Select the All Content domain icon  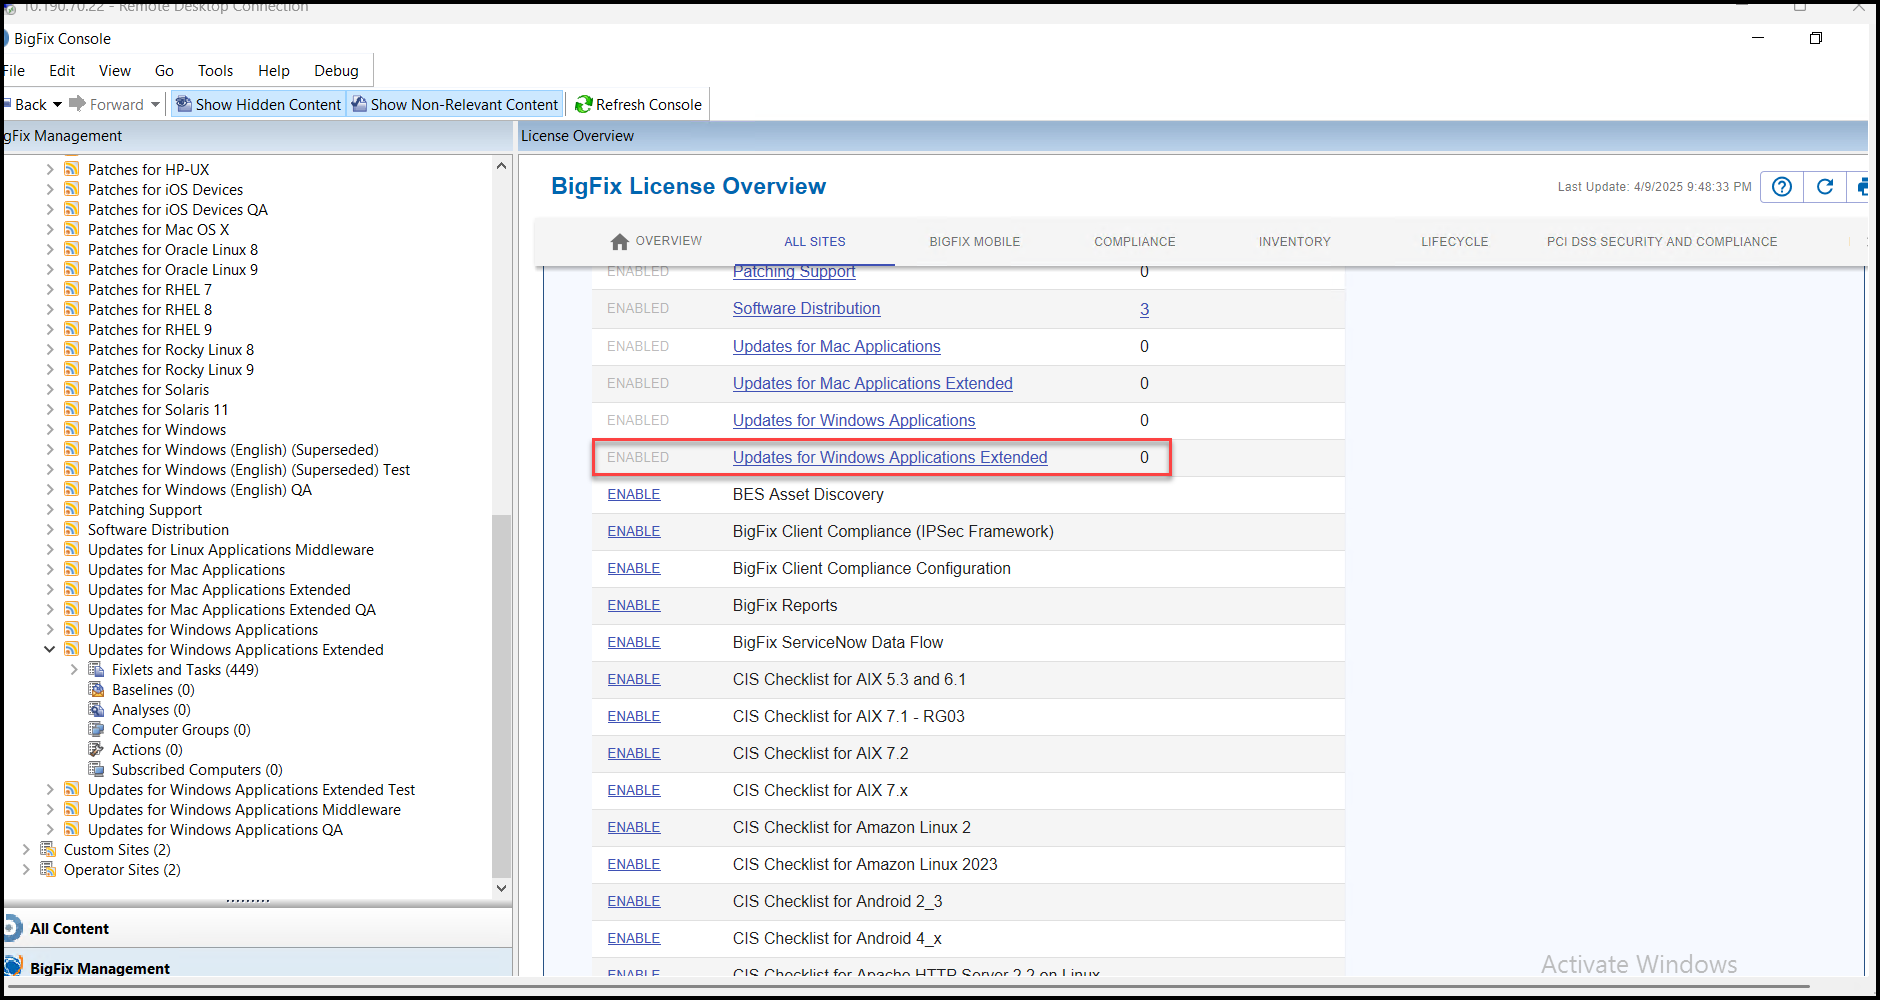(x=13, y=928)
